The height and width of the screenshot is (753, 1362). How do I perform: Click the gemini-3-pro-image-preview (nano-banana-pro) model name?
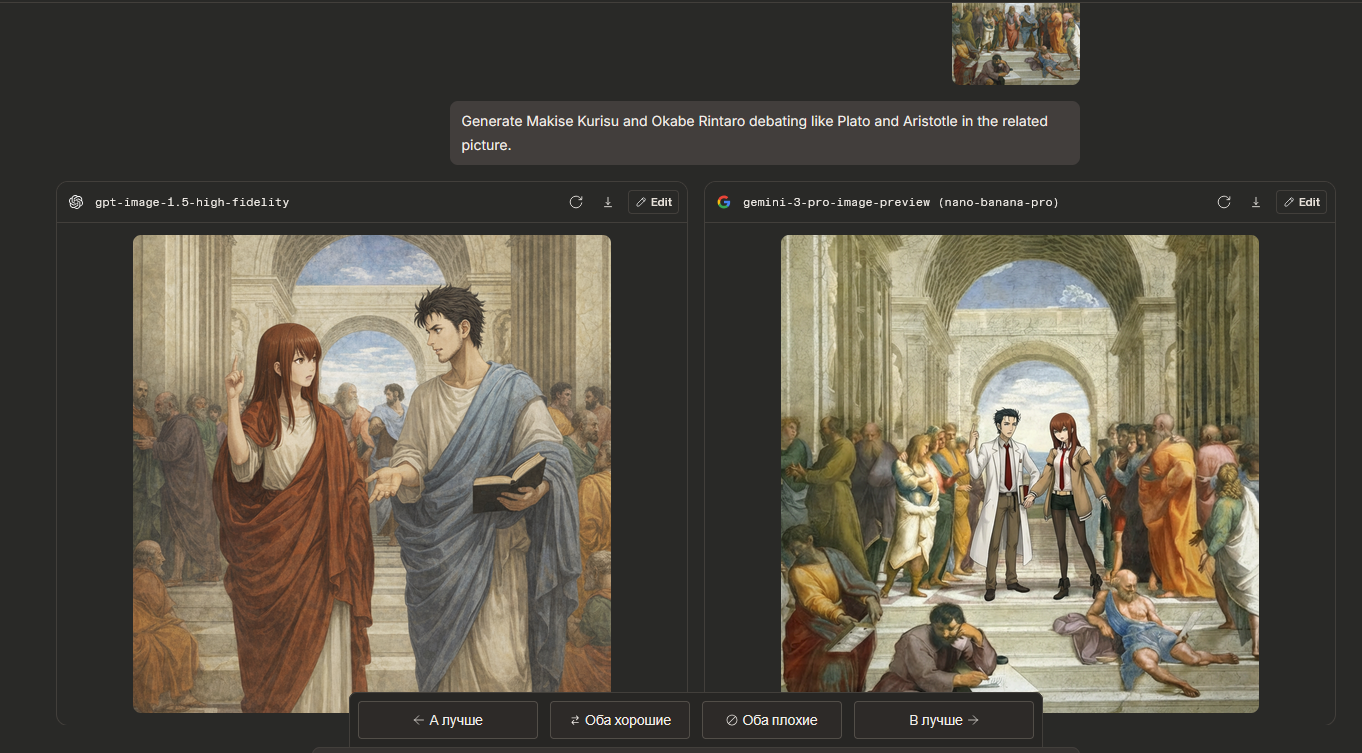point(901,202)
